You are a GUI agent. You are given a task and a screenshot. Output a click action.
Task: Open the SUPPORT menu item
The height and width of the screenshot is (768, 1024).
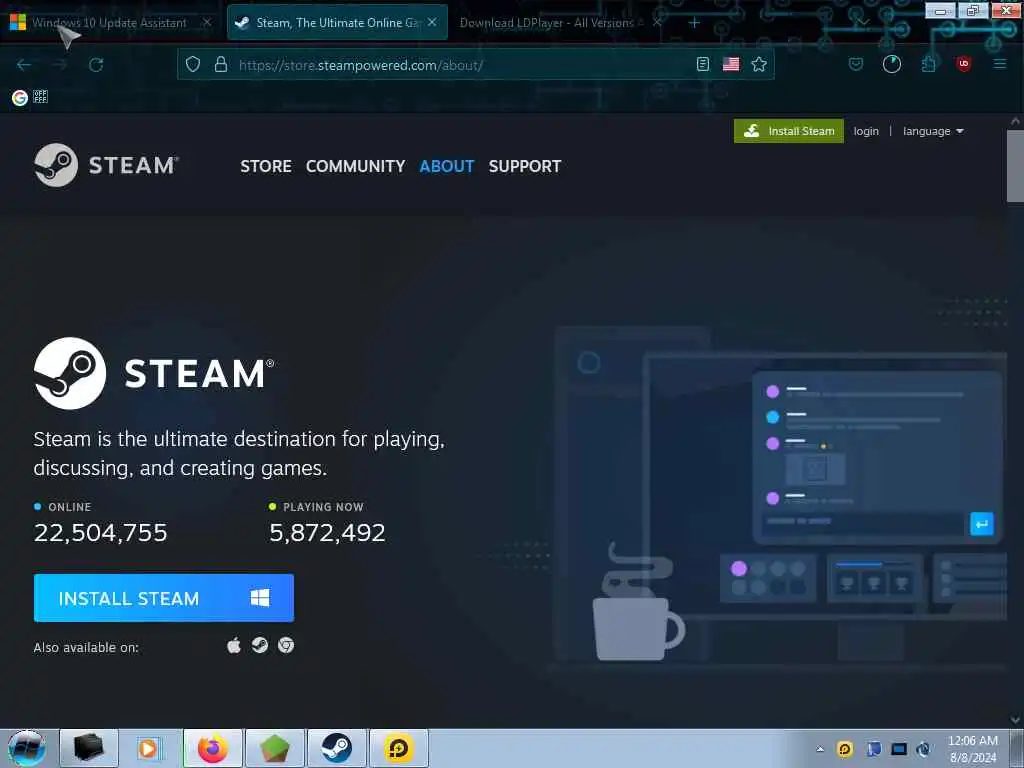tap(524, 167)
